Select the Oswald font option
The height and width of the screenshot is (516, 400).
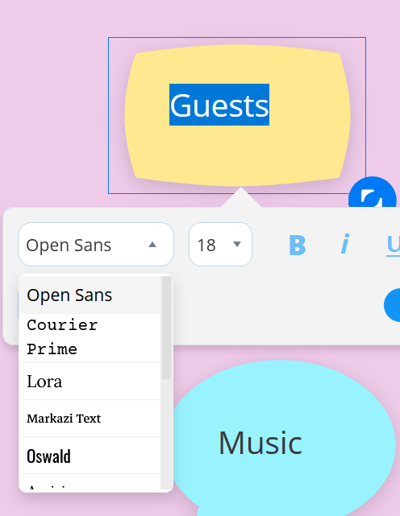tap(90, 455)
